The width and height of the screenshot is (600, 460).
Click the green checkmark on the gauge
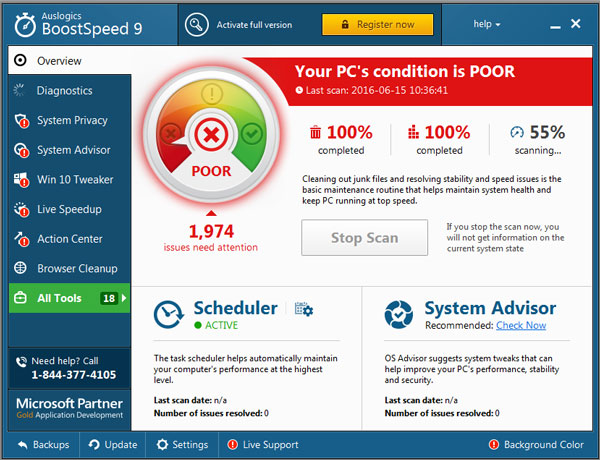click(251, 134)
